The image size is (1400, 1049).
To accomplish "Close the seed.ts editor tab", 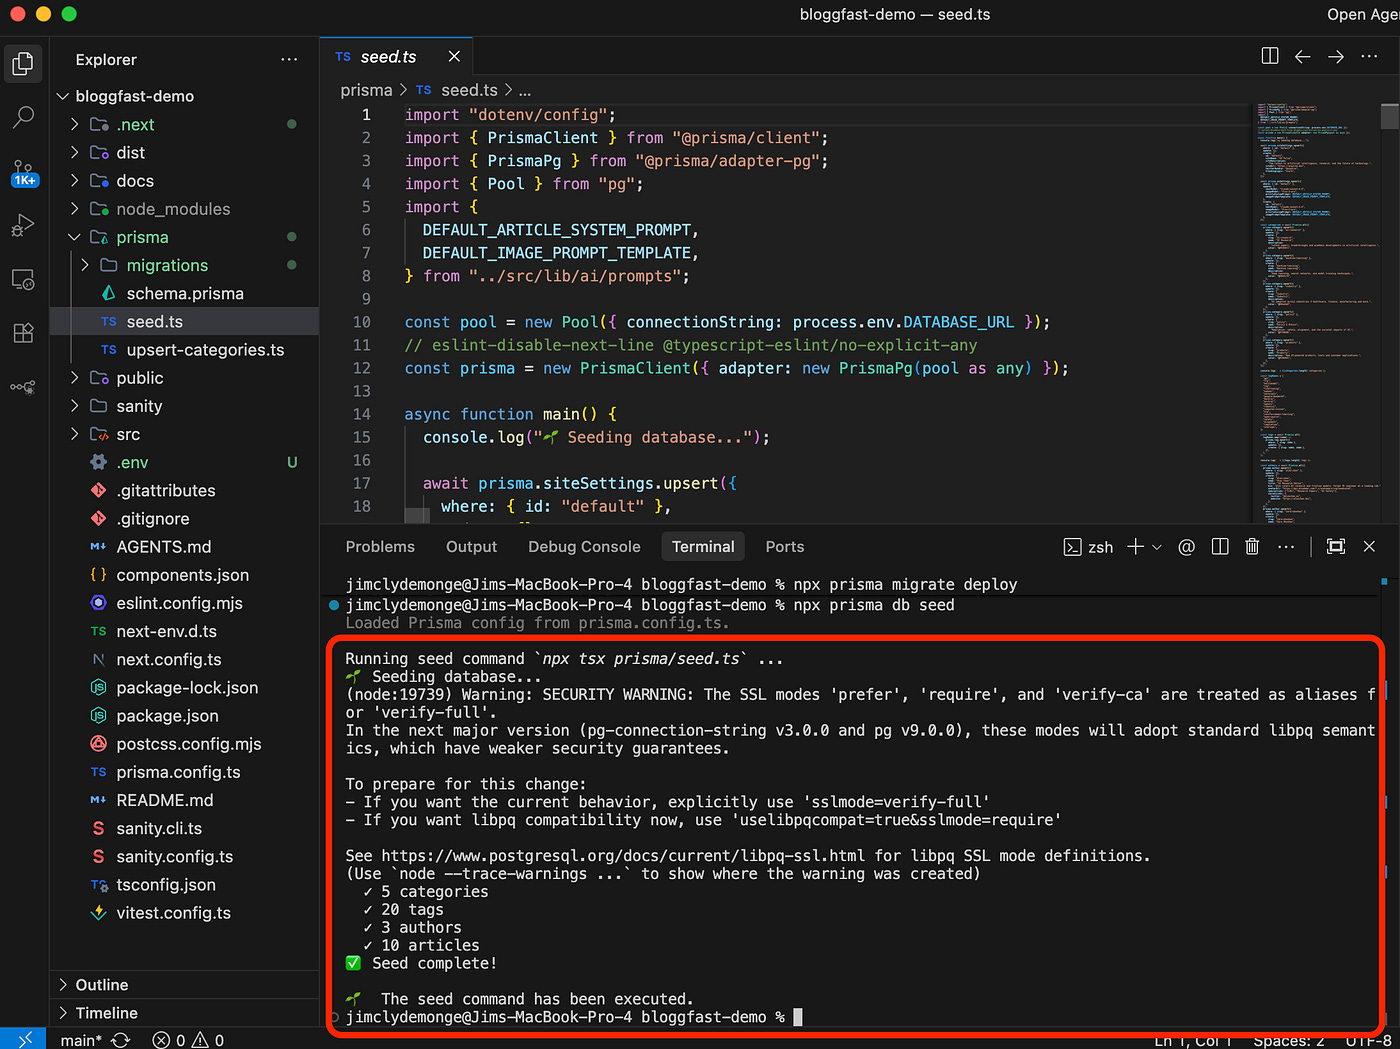I will (454, 57).
